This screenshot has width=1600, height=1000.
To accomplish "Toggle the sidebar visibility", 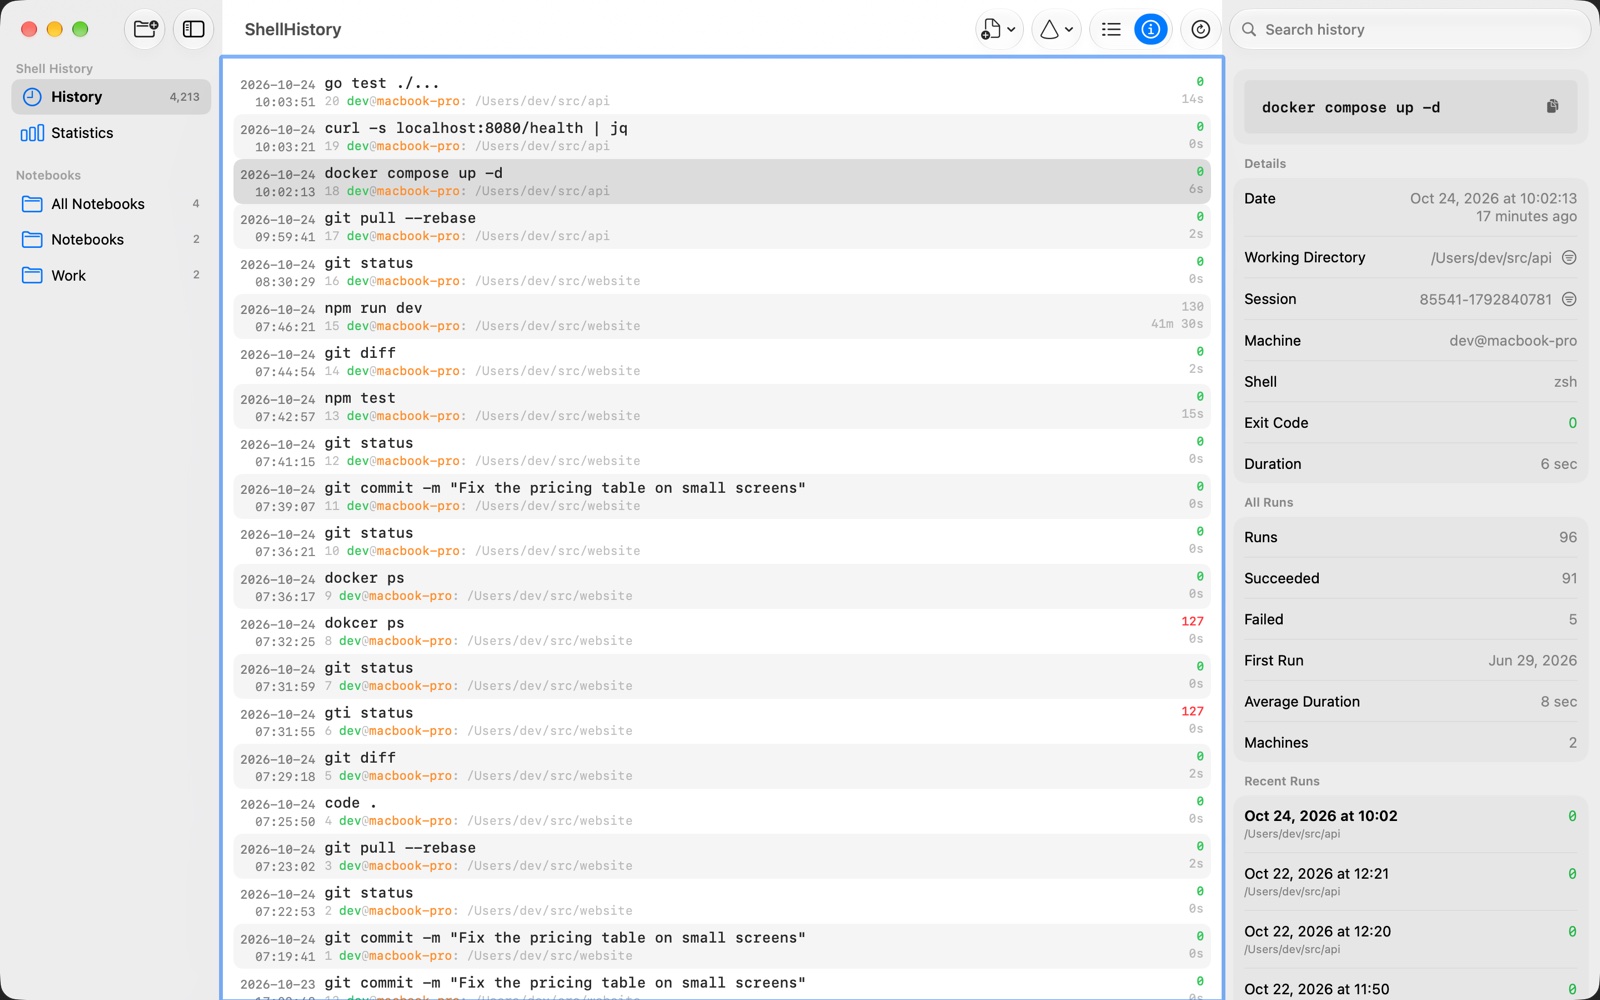I will click(194, 29).
